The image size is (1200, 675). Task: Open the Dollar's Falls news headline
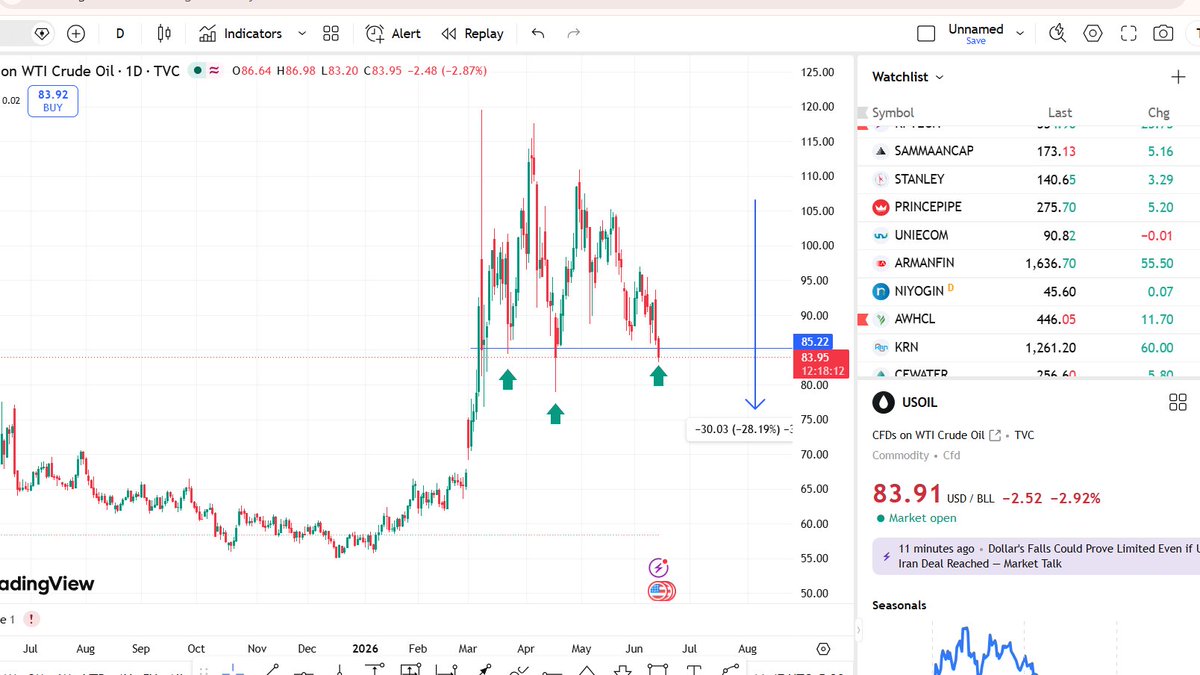click(1035, 556)
